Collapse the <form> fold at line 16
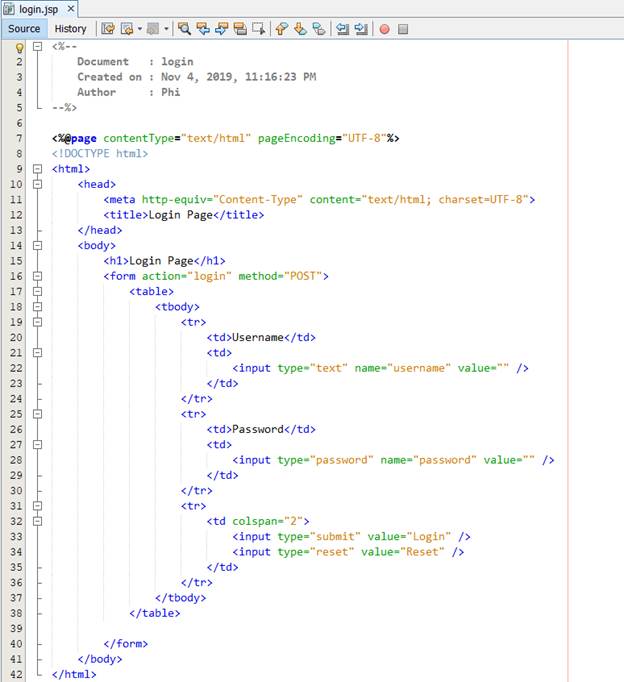The image size is (624, 682). [38, 276]
